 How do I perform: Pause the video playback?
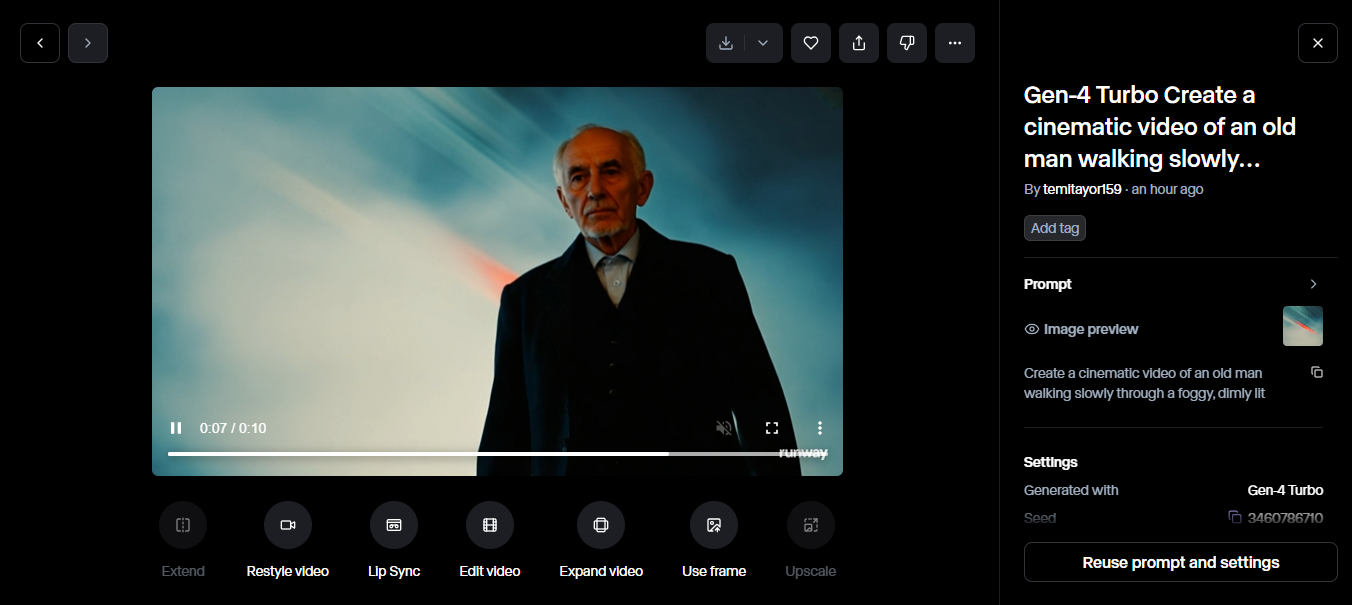pos(176,428)
